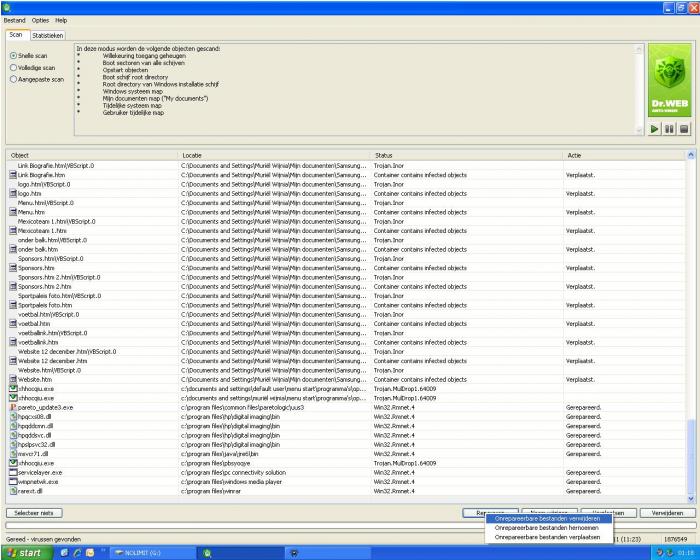Start the scan with the green play button
This screenshot has height=560, width=700.
(654, 130)
